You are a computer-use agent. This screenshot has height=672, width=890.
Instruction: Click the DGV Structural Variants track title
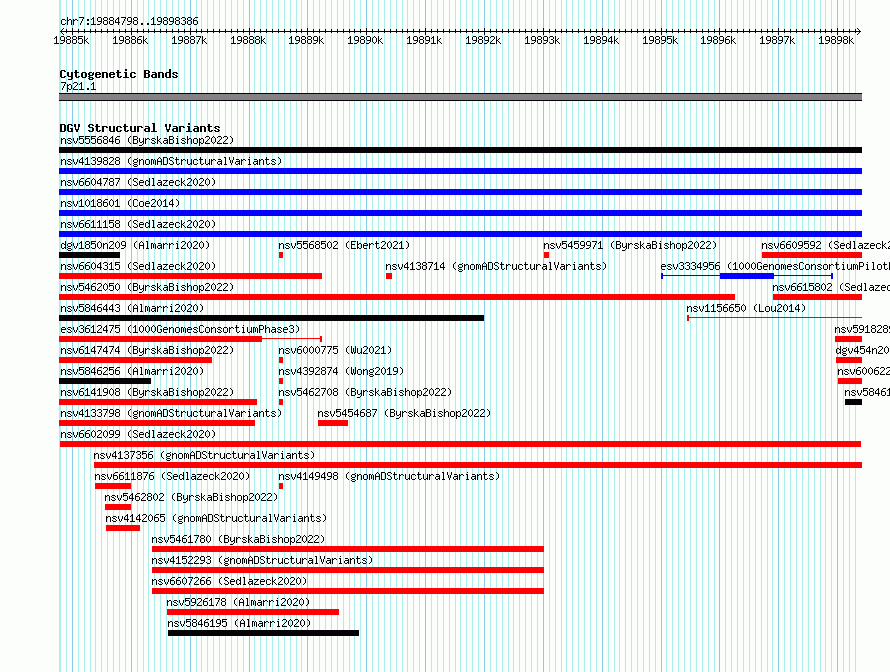140,128
